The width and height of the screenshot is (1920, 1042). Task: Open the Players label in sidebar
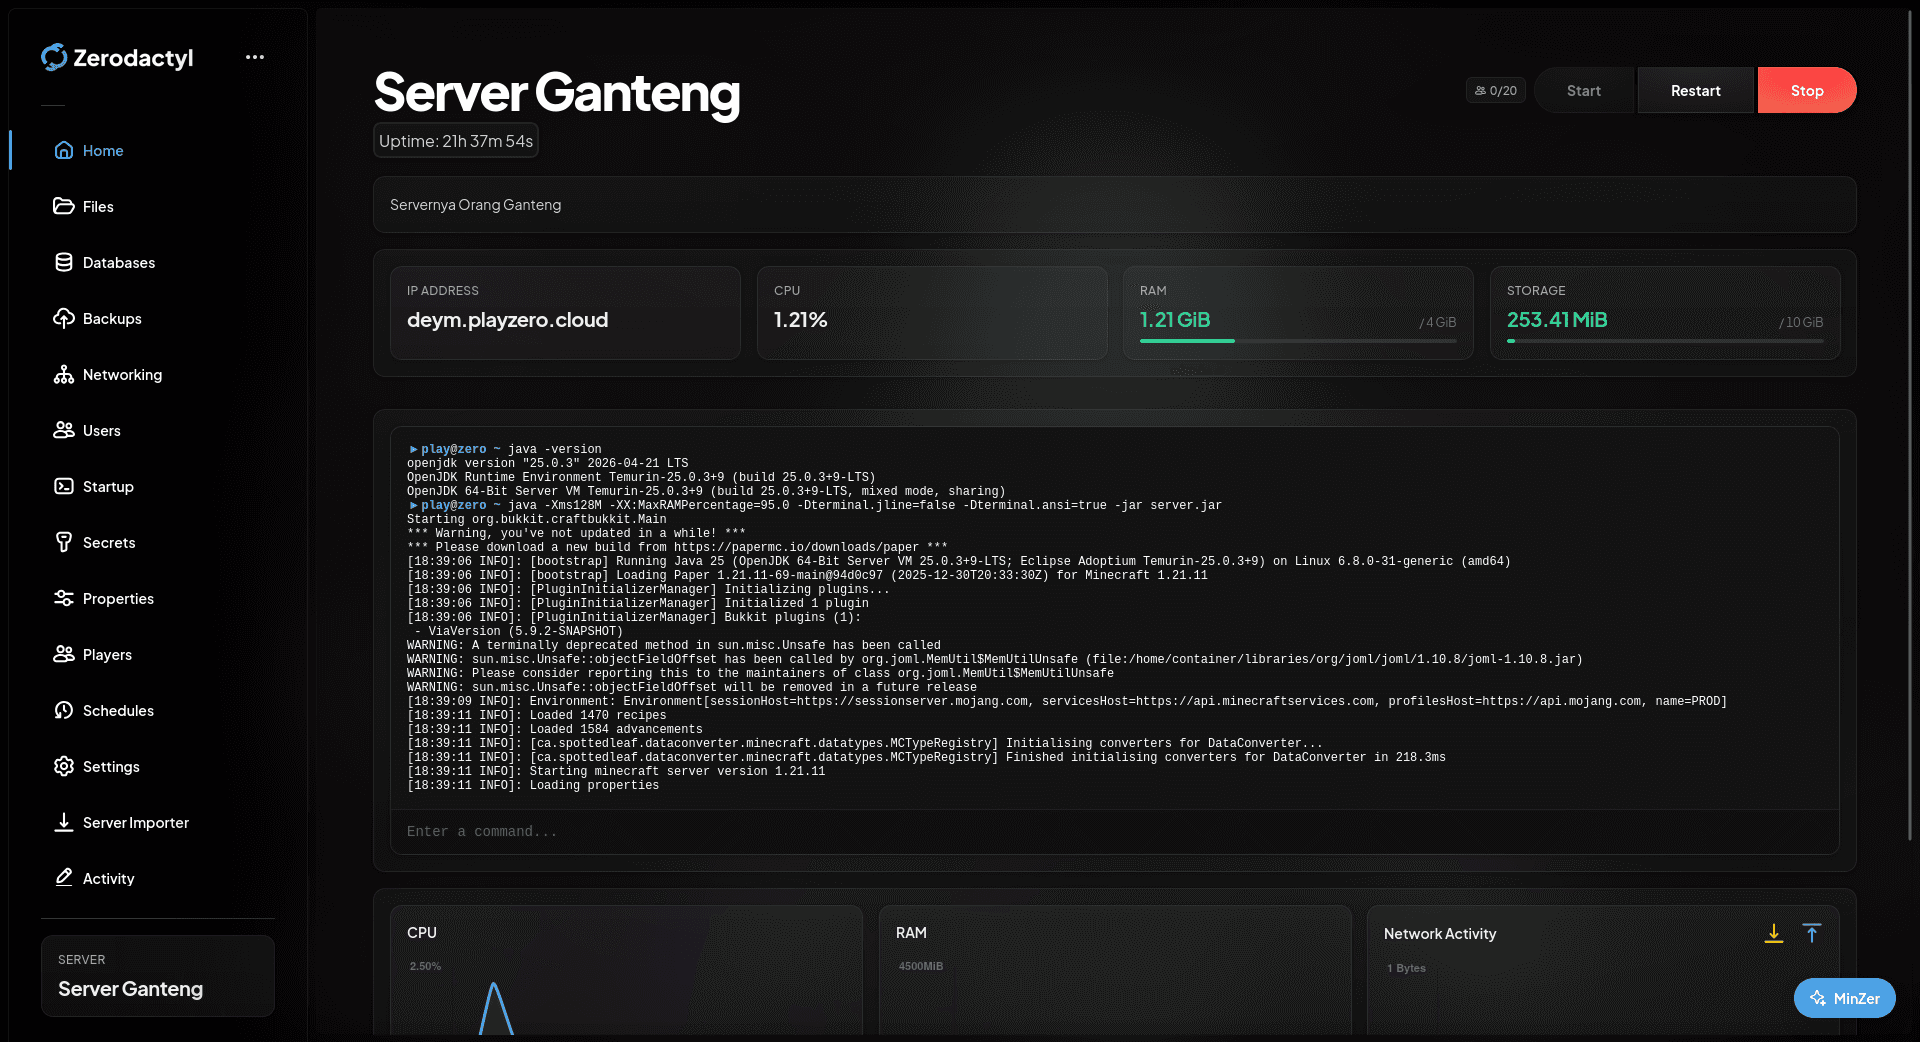pyautogui.click(x=107, y=654)
